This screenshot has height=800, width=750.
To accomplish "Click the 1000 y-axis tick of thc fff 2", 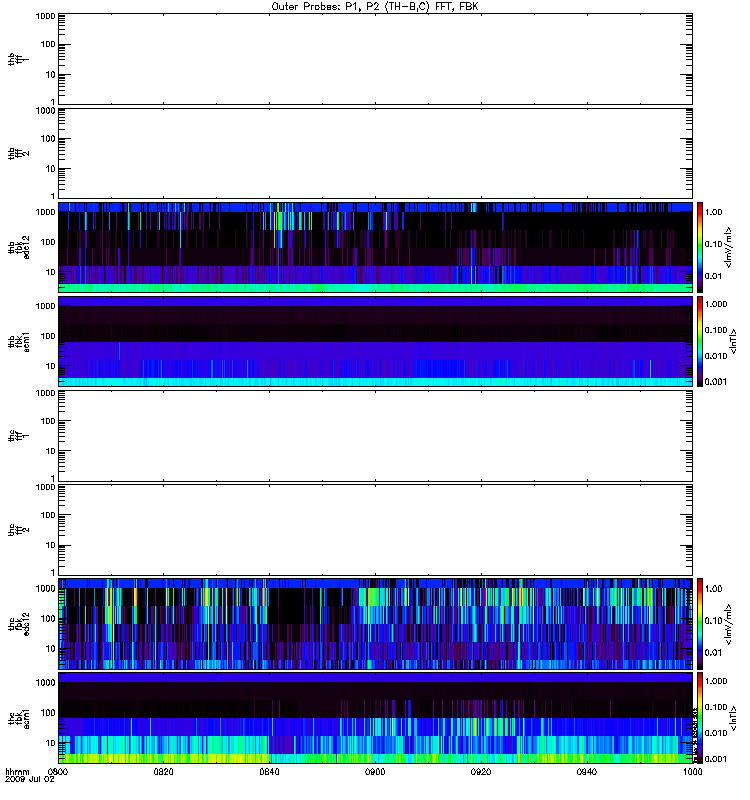I will point(45,487).
